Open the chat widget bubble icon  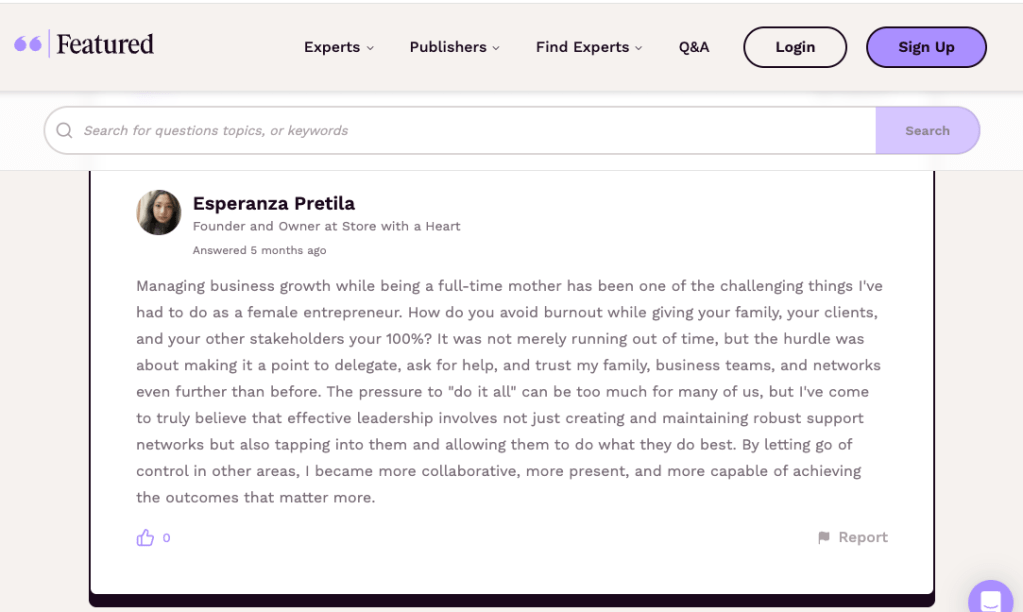(990, 600)
